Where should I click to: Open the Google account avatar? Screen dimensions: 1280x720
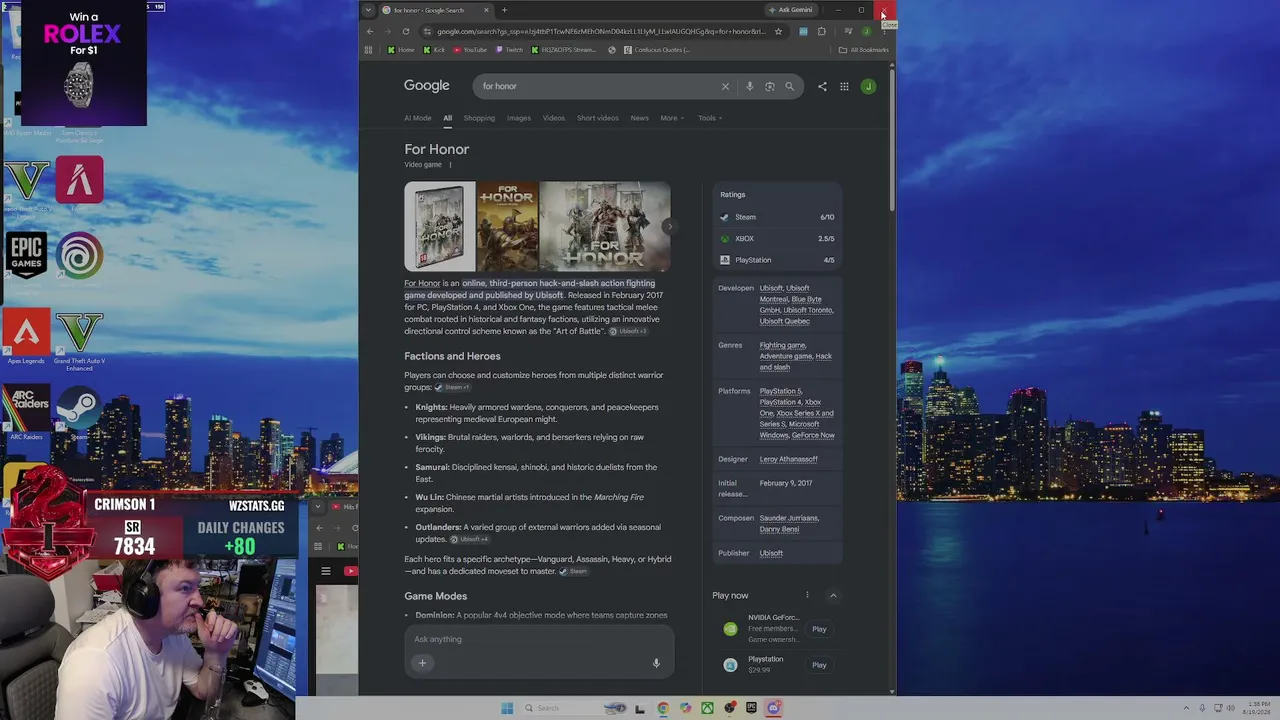[868, 86]
